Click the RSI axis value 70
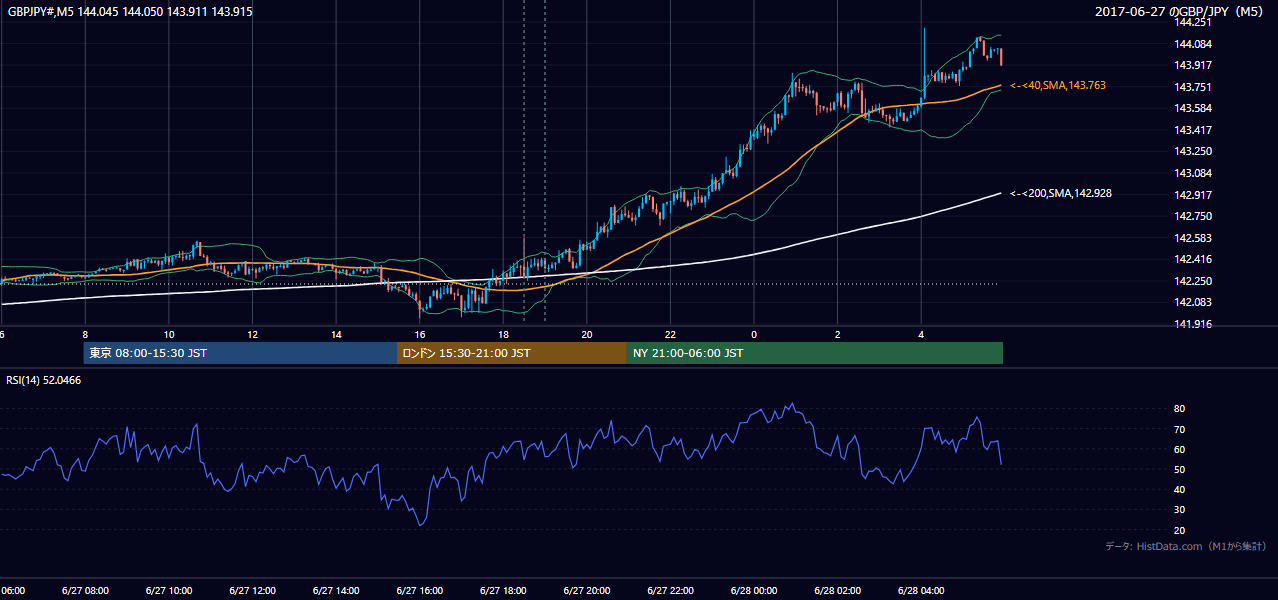Image resolution: width=1278 pixels, height=600 pixels. (1179, 429)
